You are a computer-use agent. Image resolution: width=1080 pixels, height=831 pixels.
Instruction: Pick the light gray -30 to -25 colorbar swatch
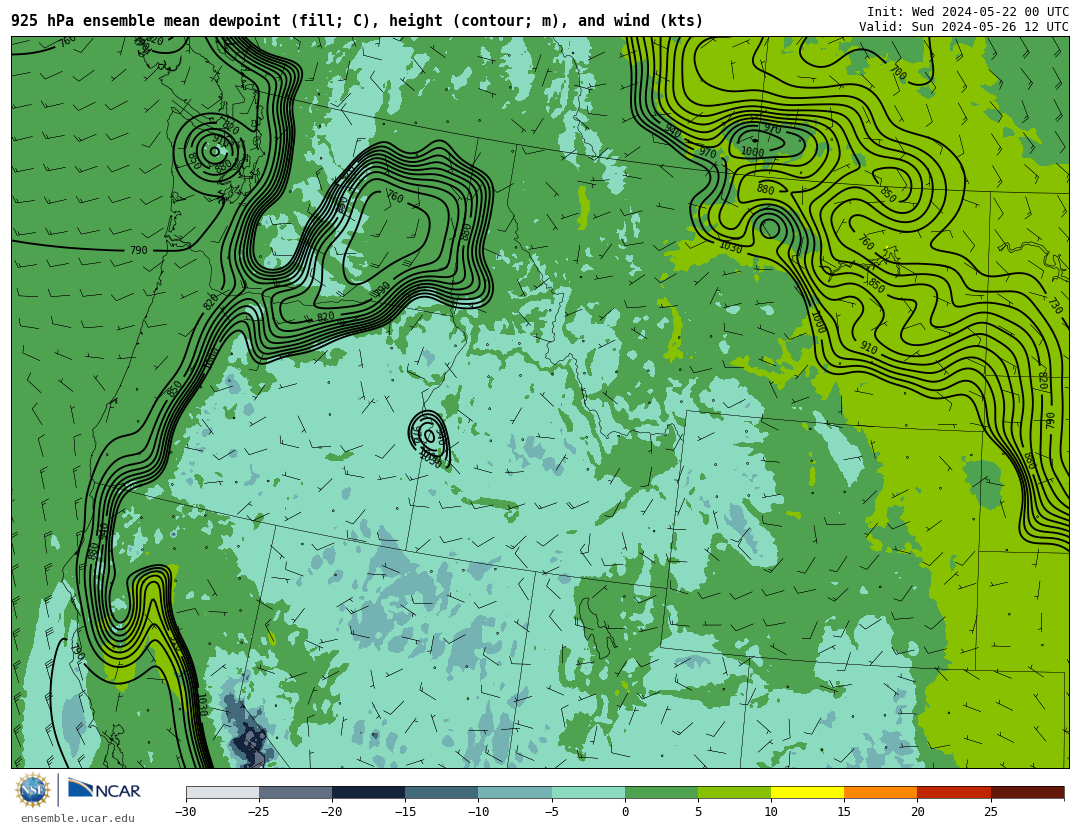coord(222,792)
